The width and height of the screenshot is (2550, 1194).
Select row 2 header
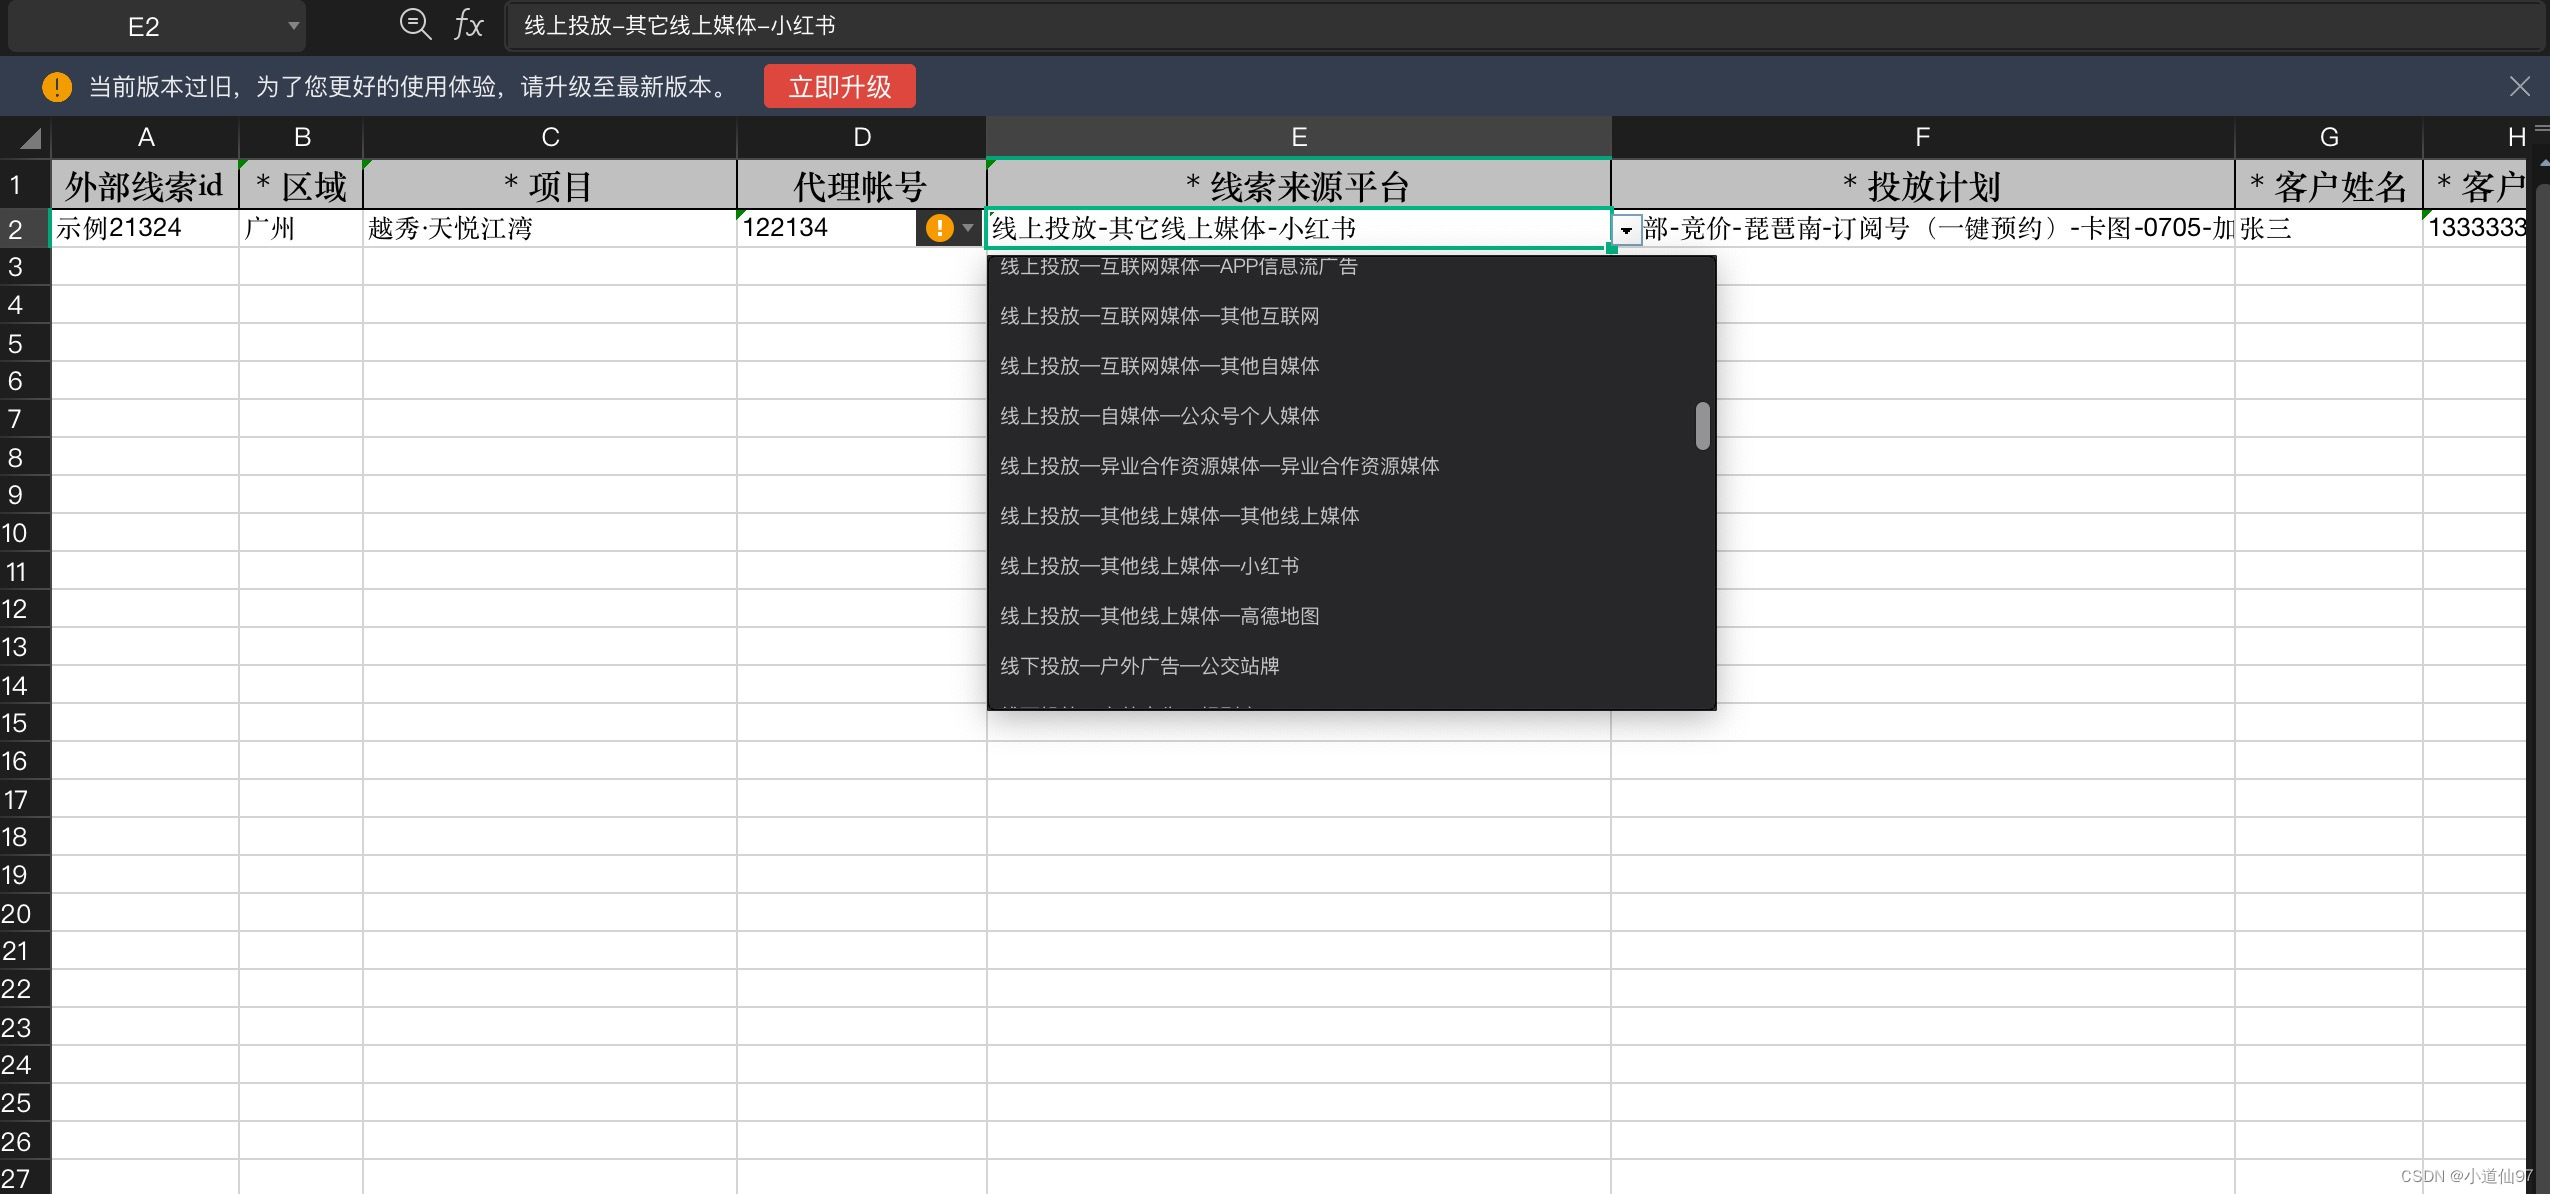[x=16, y=229]
